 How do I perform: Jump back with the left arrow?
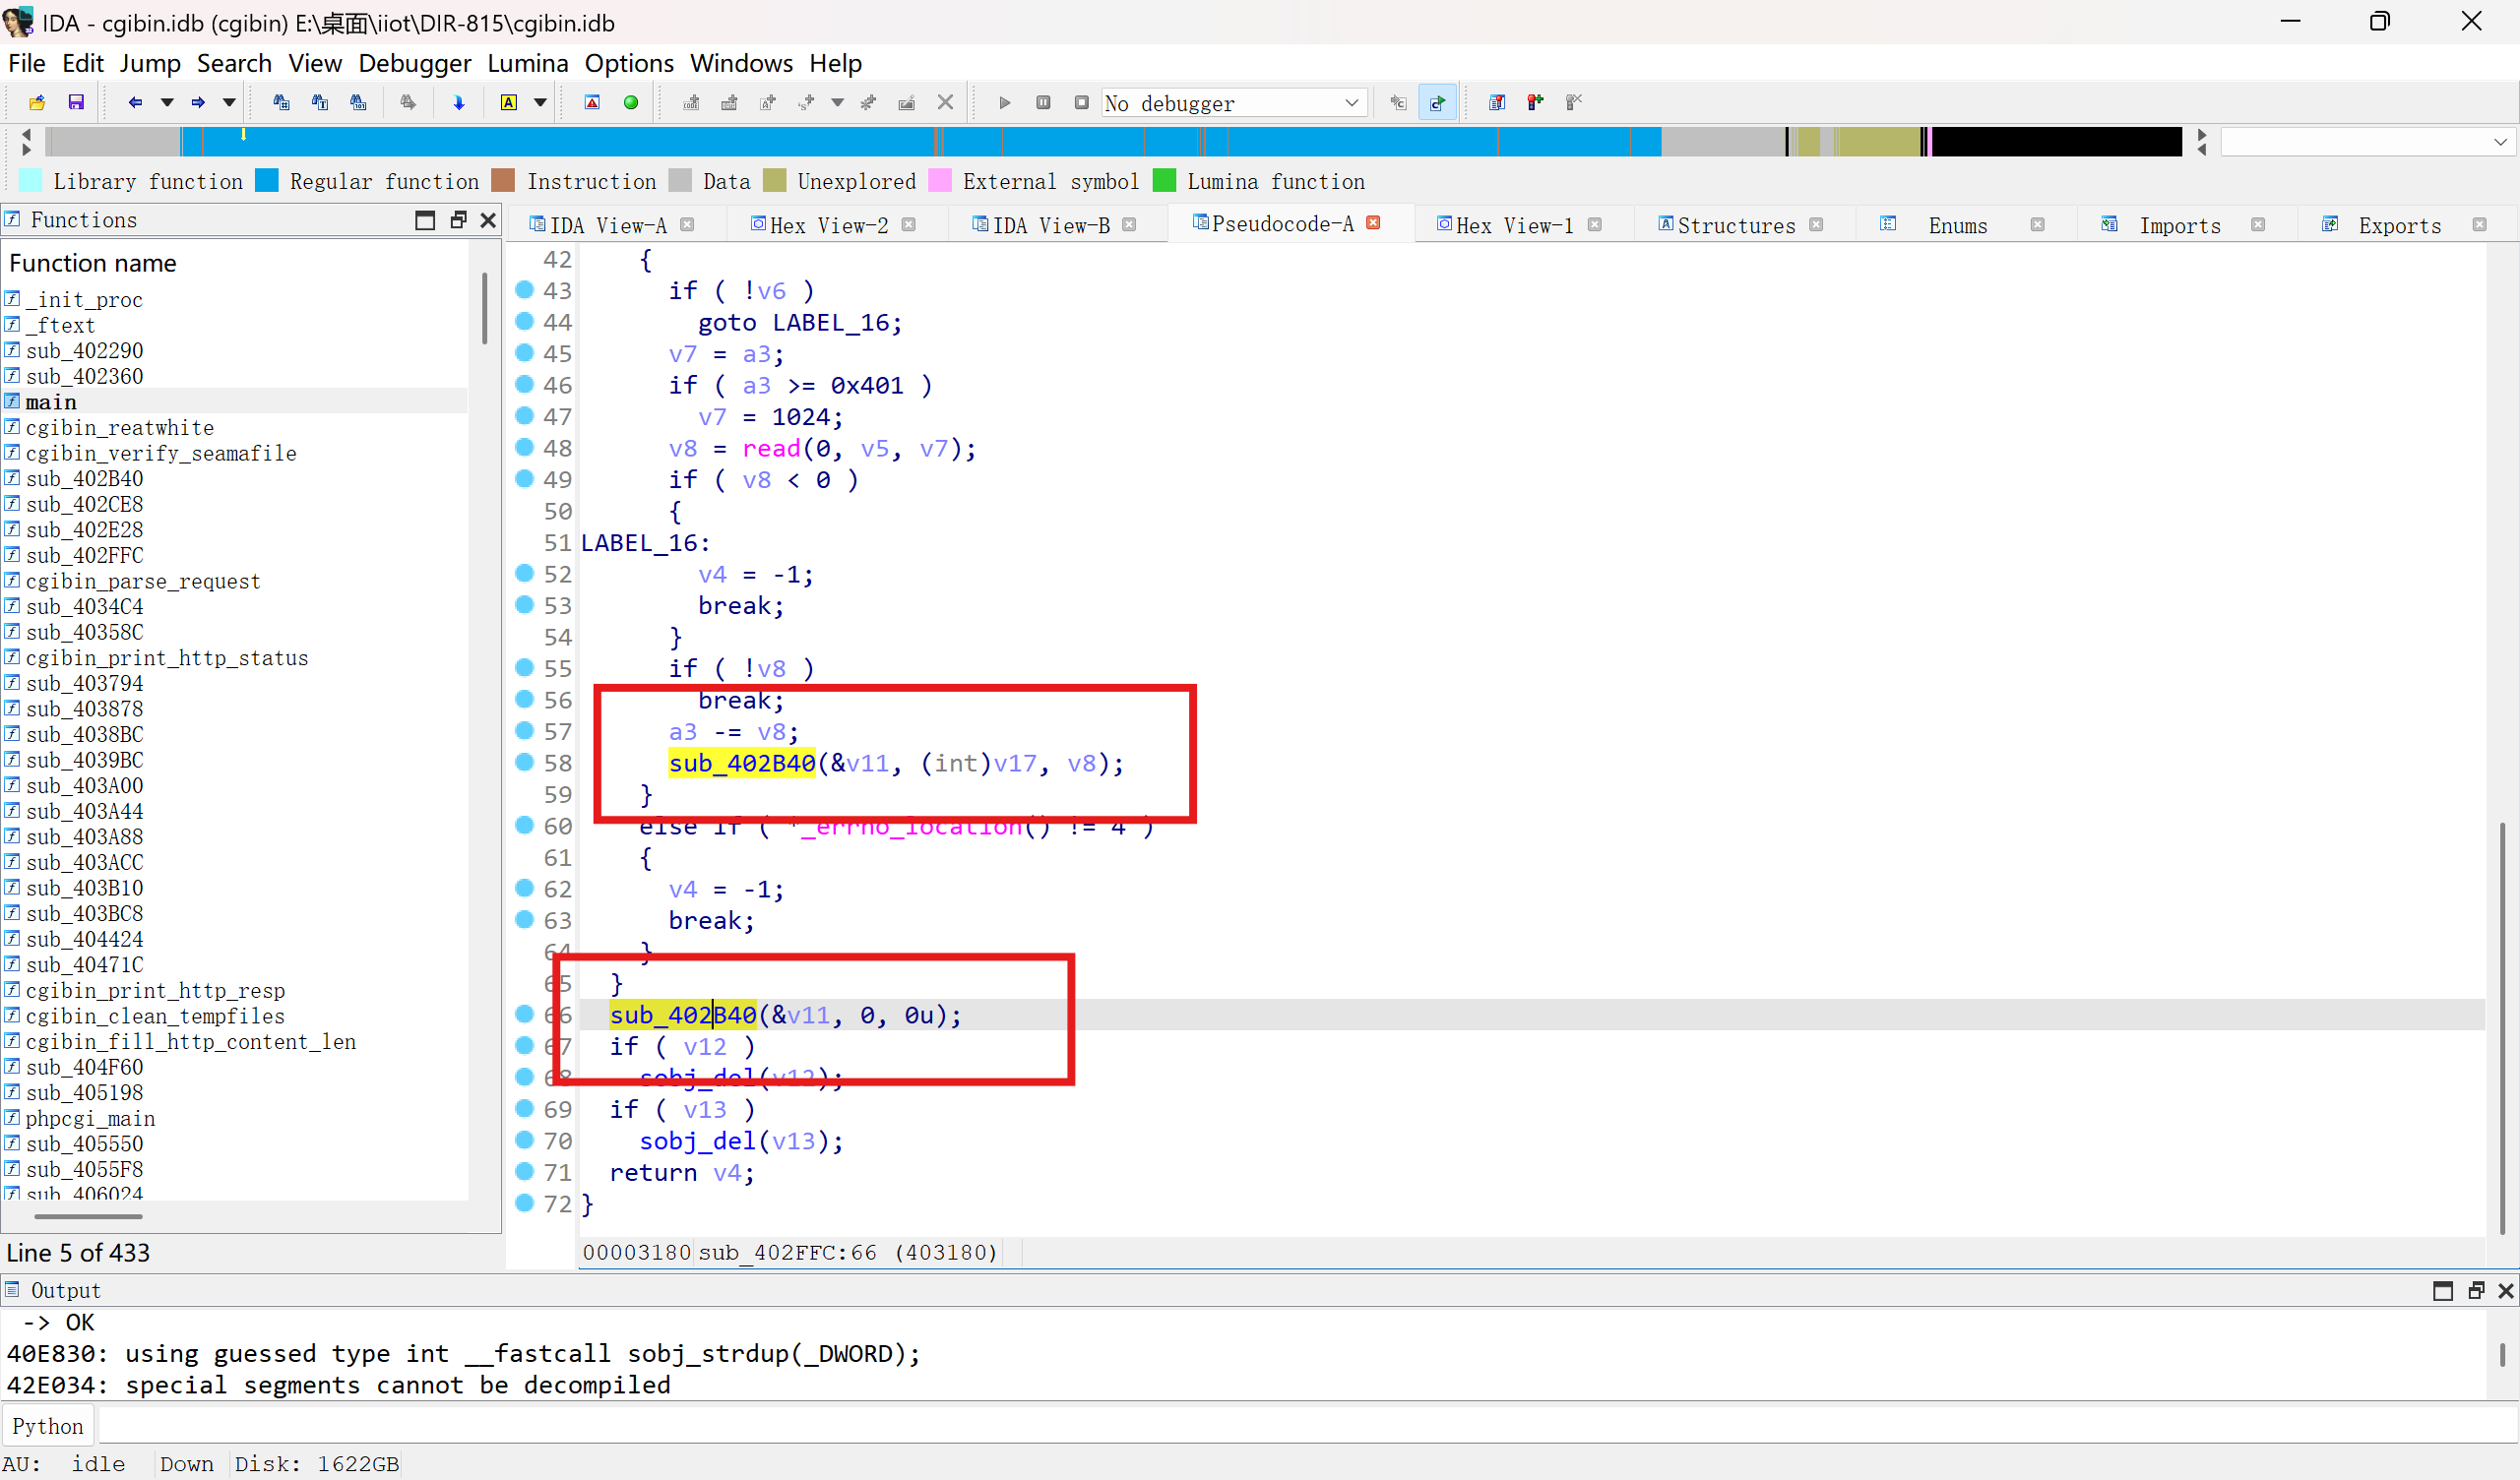[135, 102]
